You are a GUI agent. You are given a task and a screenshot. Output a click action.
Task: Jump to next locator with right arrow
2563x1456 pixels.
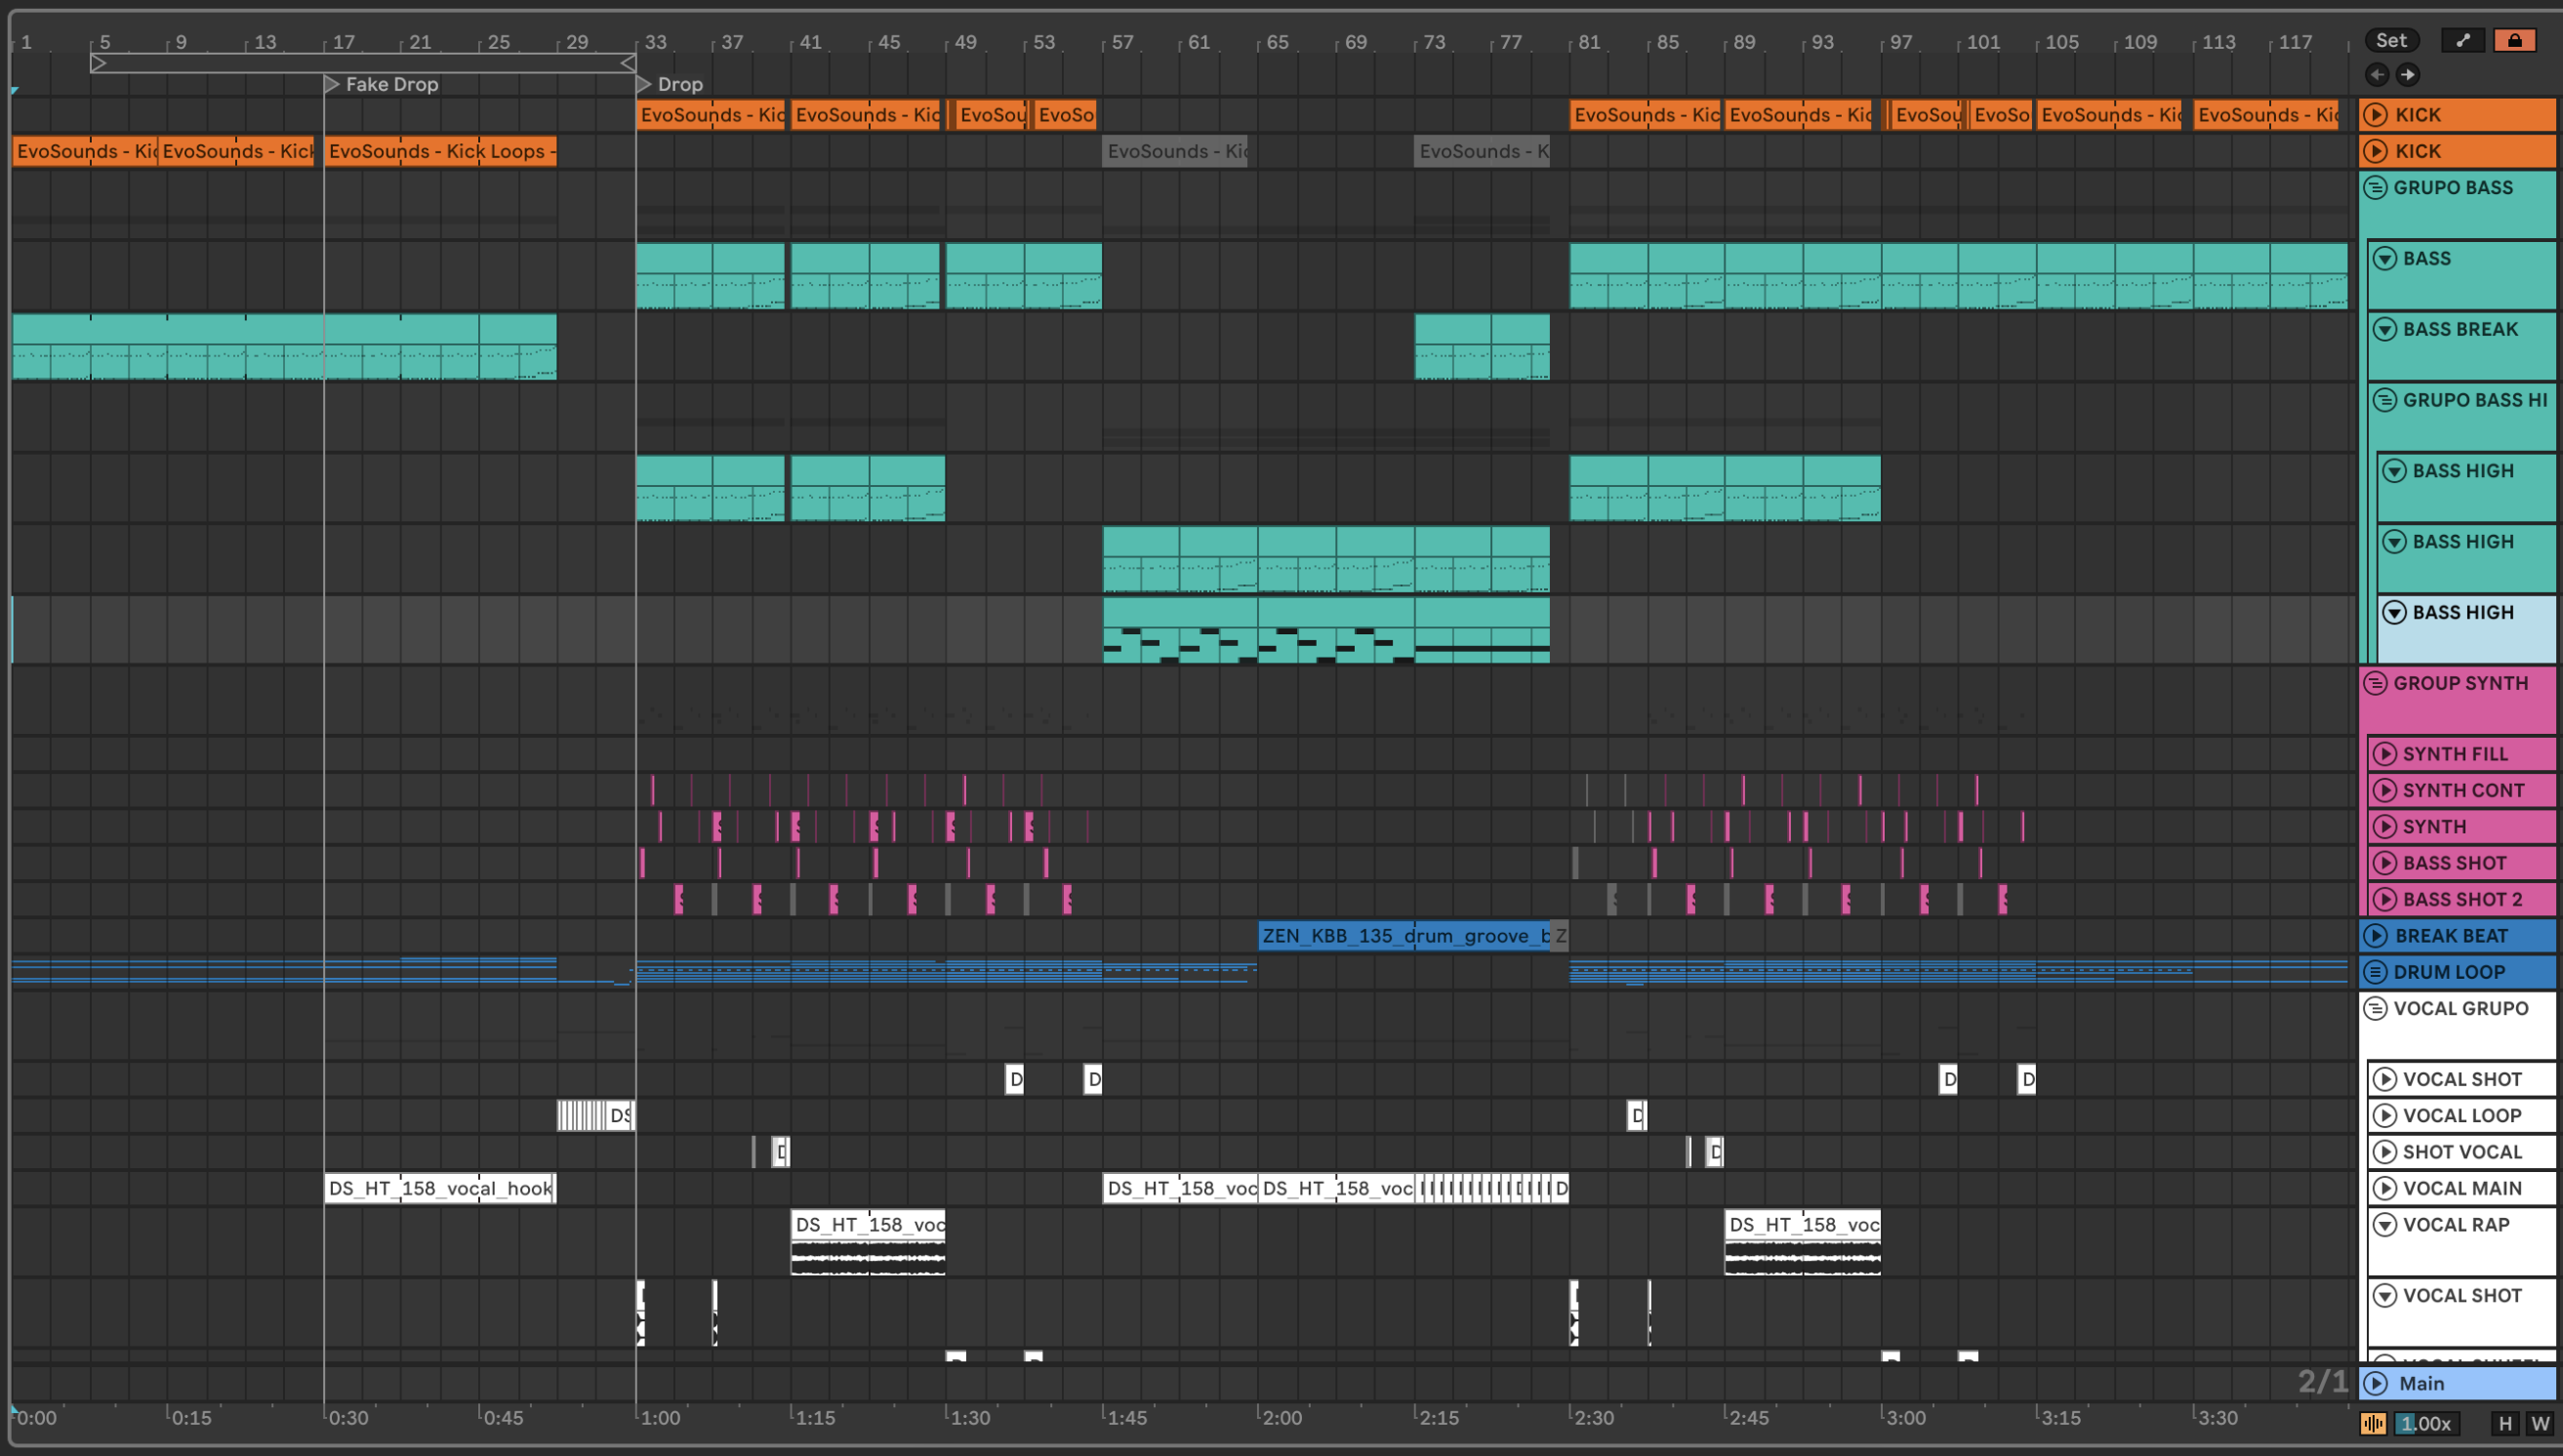click(x=2408, y=74)
